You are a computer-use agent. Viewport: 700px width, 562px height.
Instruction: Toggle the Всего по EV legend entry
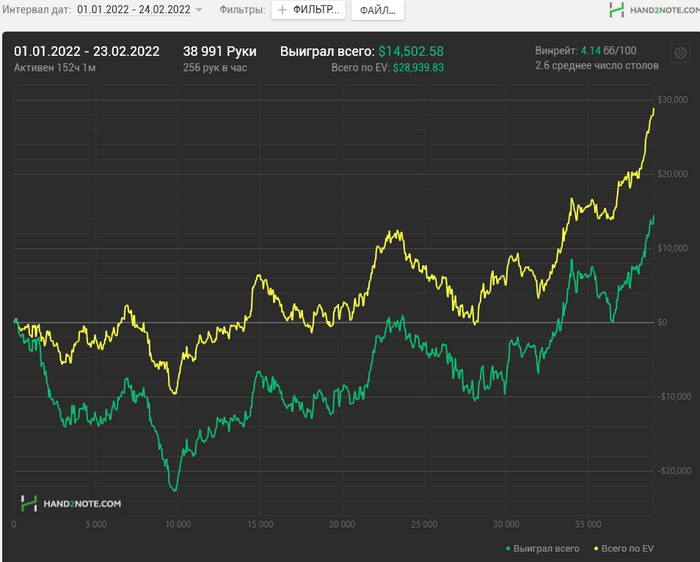click(x=624, y=549)
